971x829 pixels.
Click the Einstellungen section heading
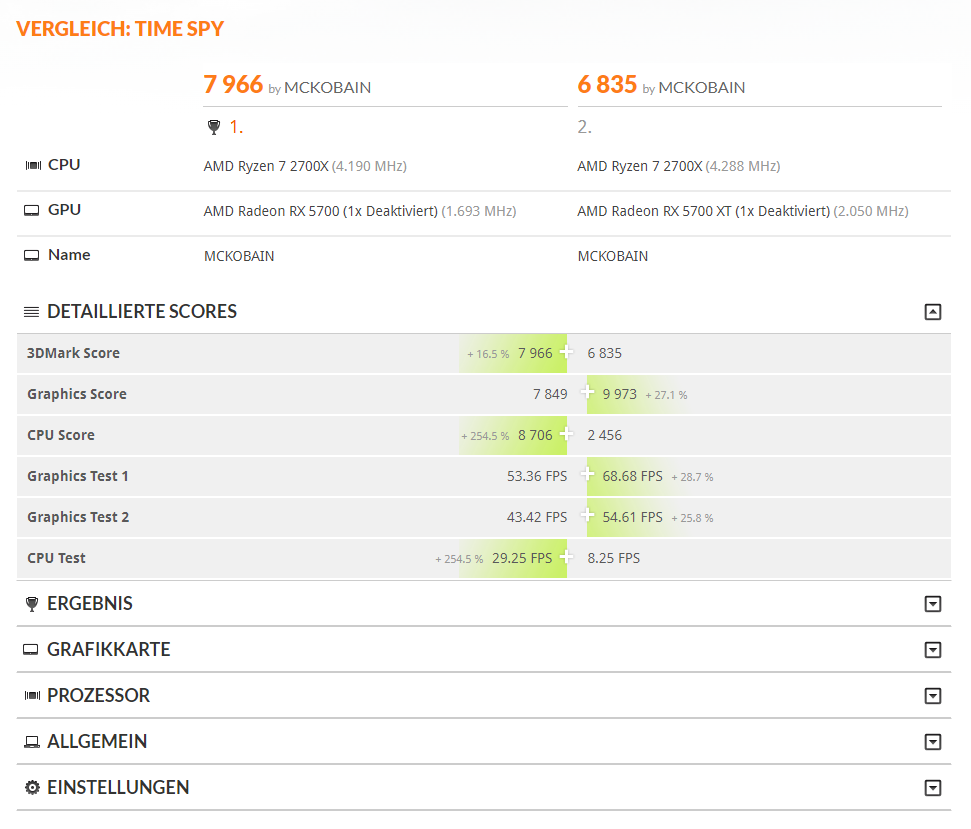(x=118, y=788)
